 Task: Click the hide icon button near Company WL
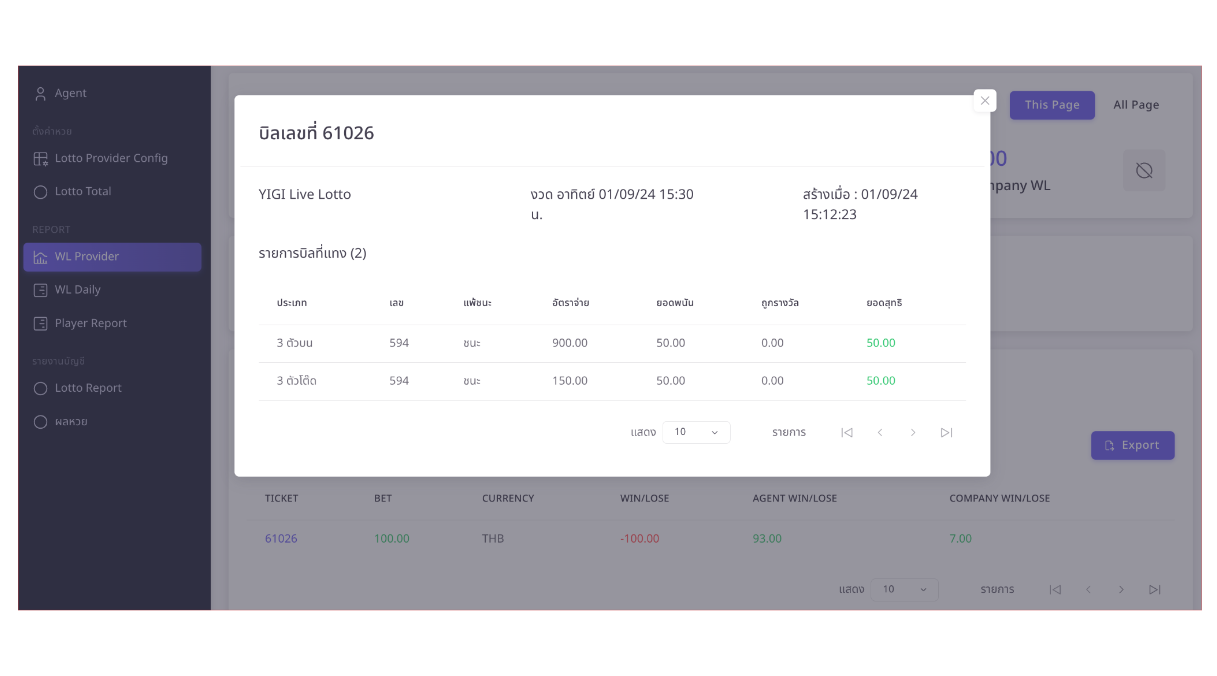point(1144,171)
